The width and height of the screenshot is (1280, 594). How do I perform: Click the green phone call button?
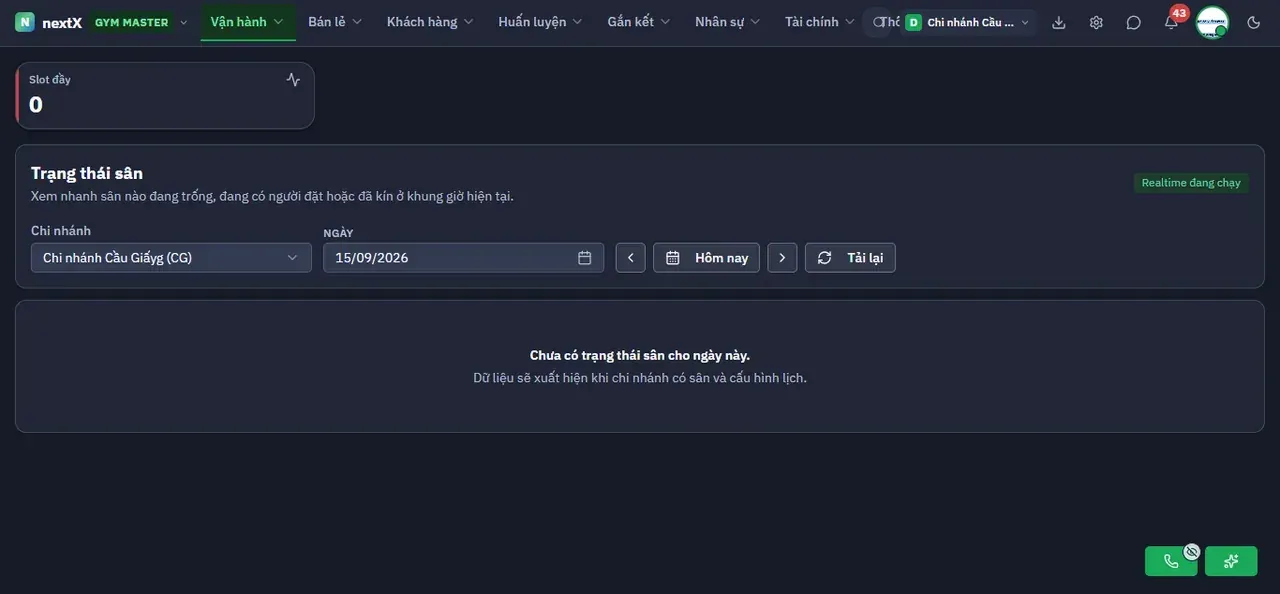tap(1171, 561)
